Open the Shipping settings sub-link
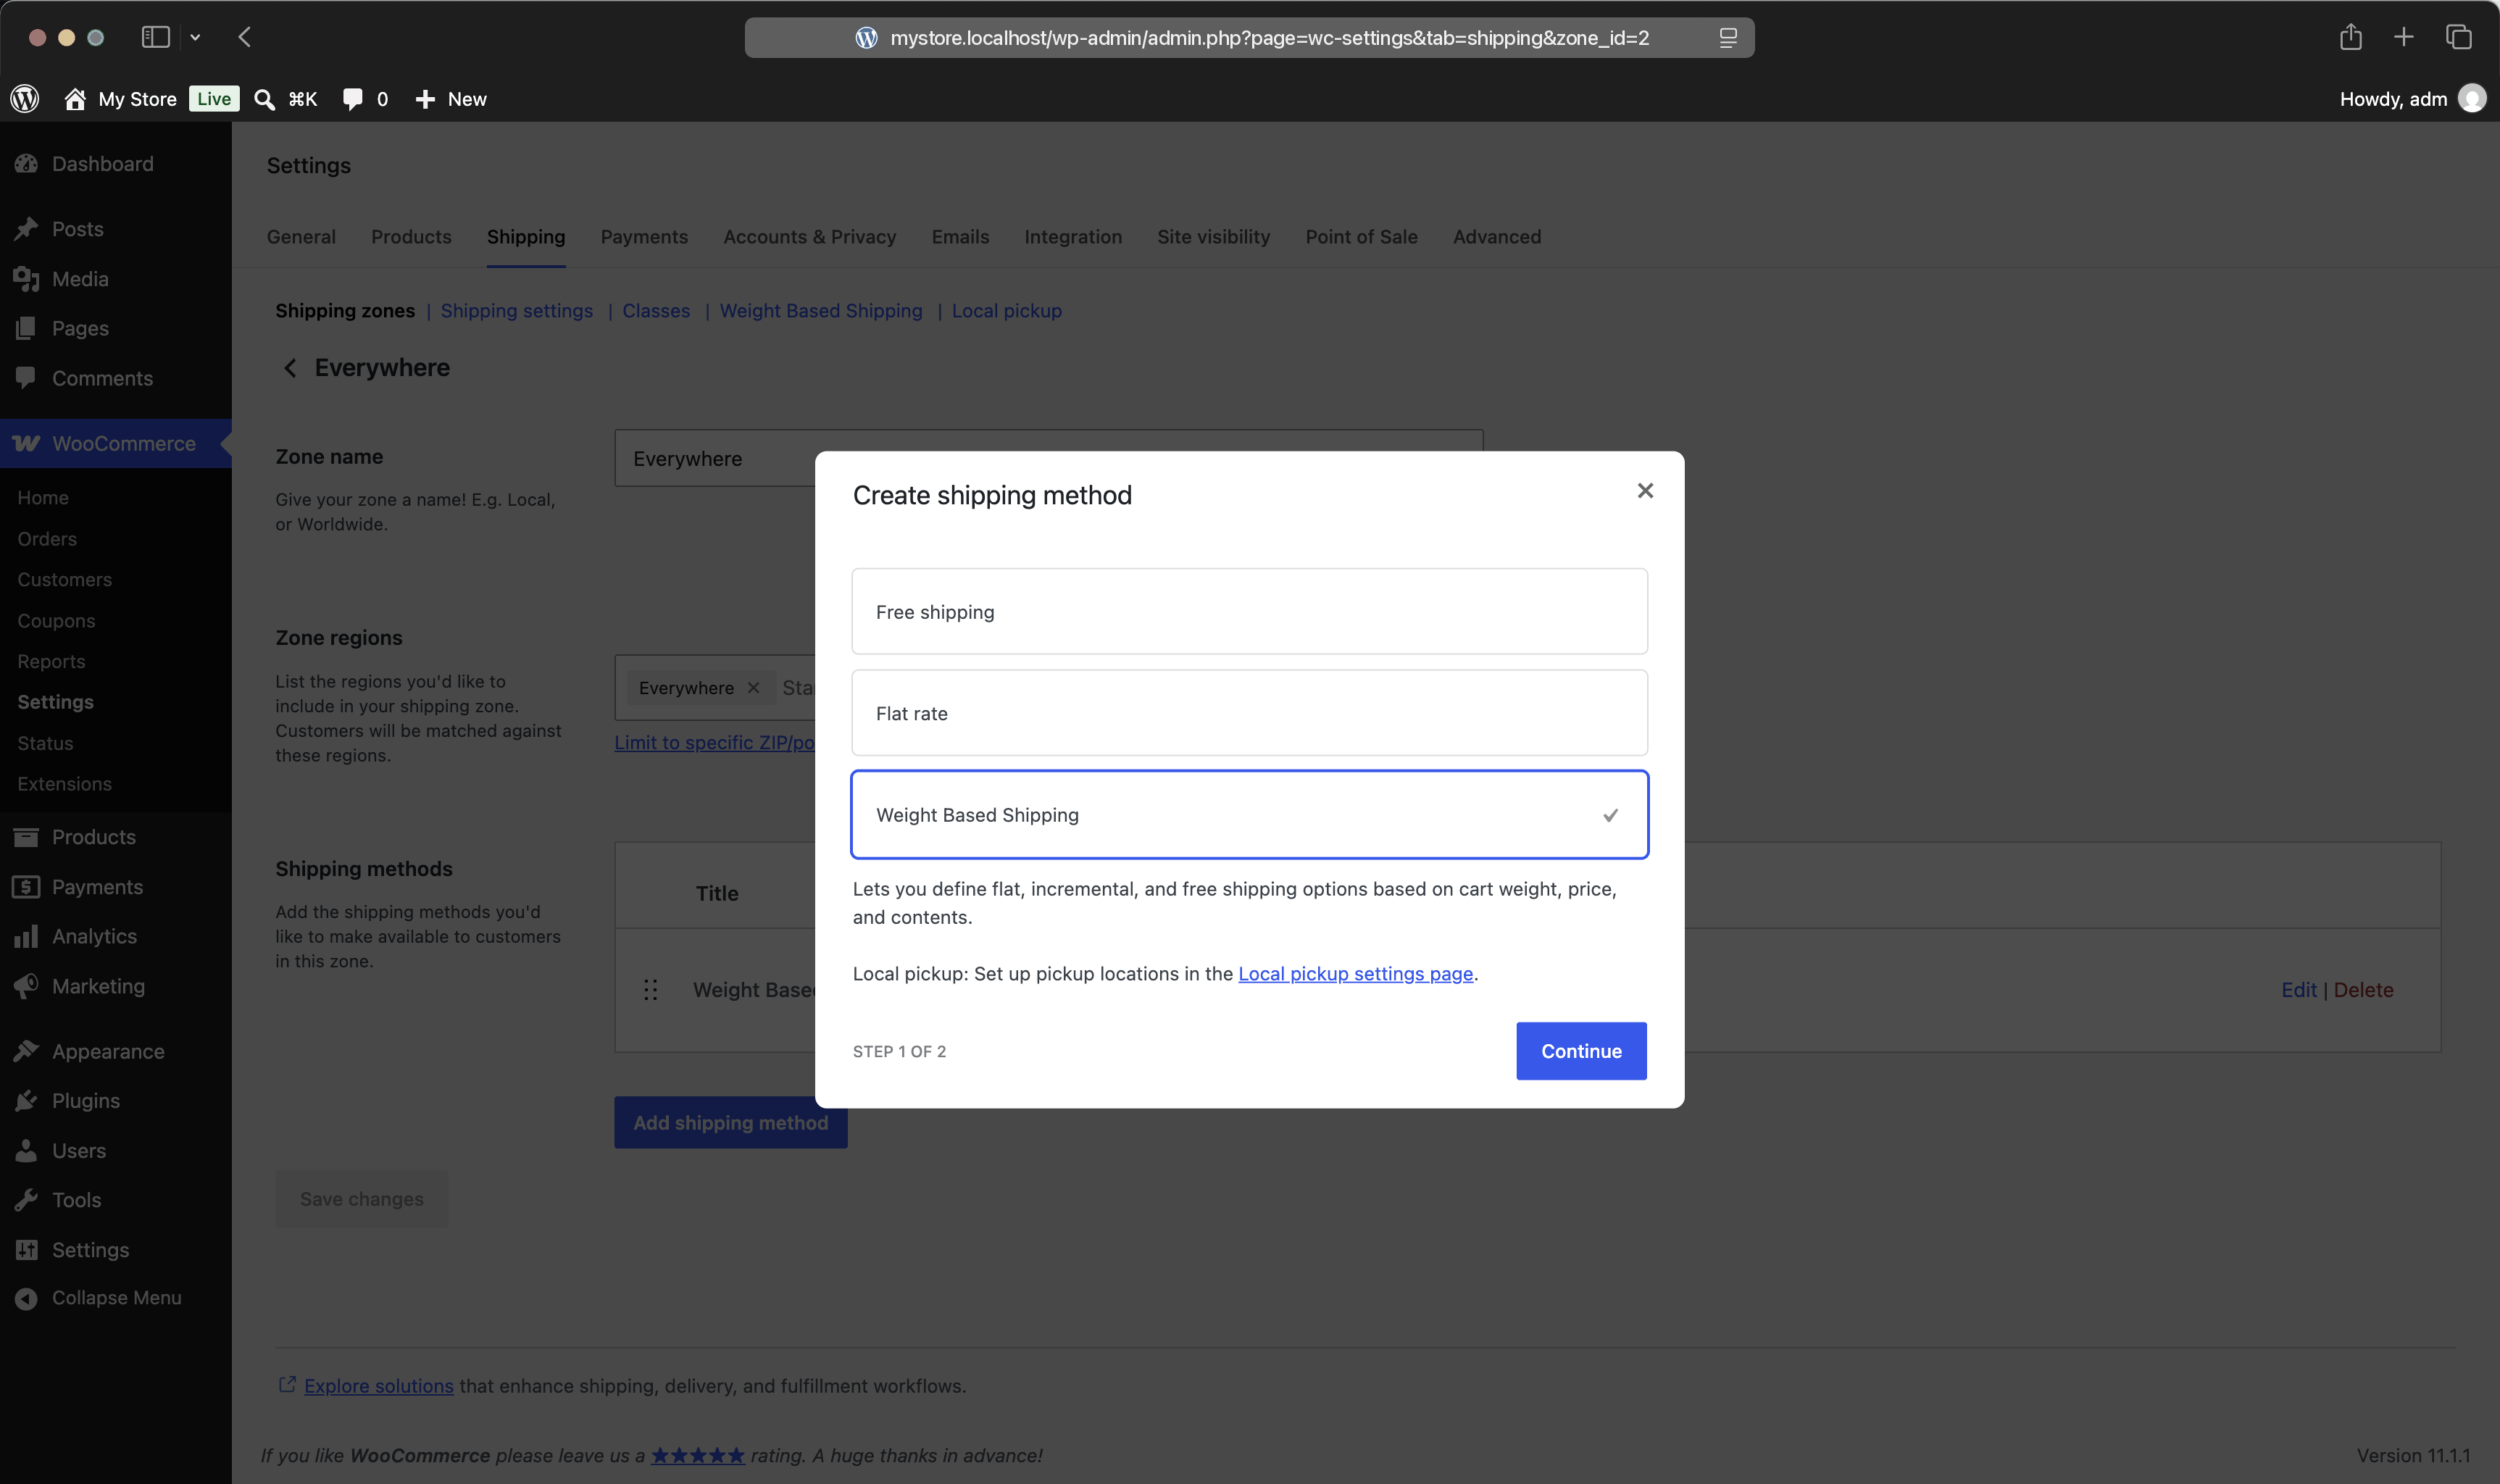The height and width of the screenshot is (1484, 2500). tap(516, 311)
